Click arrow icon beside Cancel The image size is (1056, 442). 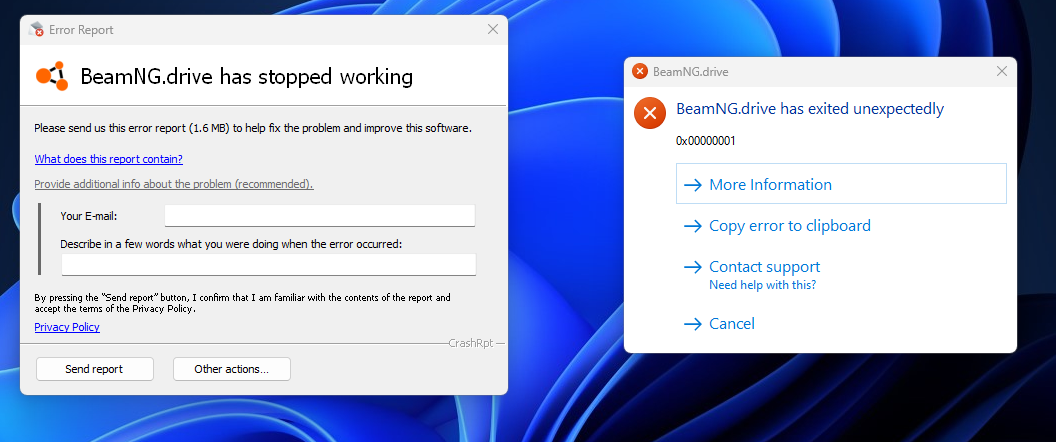coord(693,324)
